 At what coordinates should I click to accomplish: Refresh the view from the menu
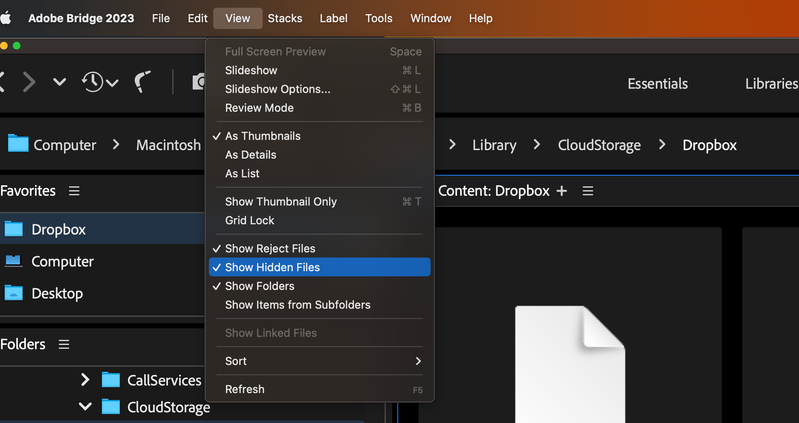(x=319, y=389)
